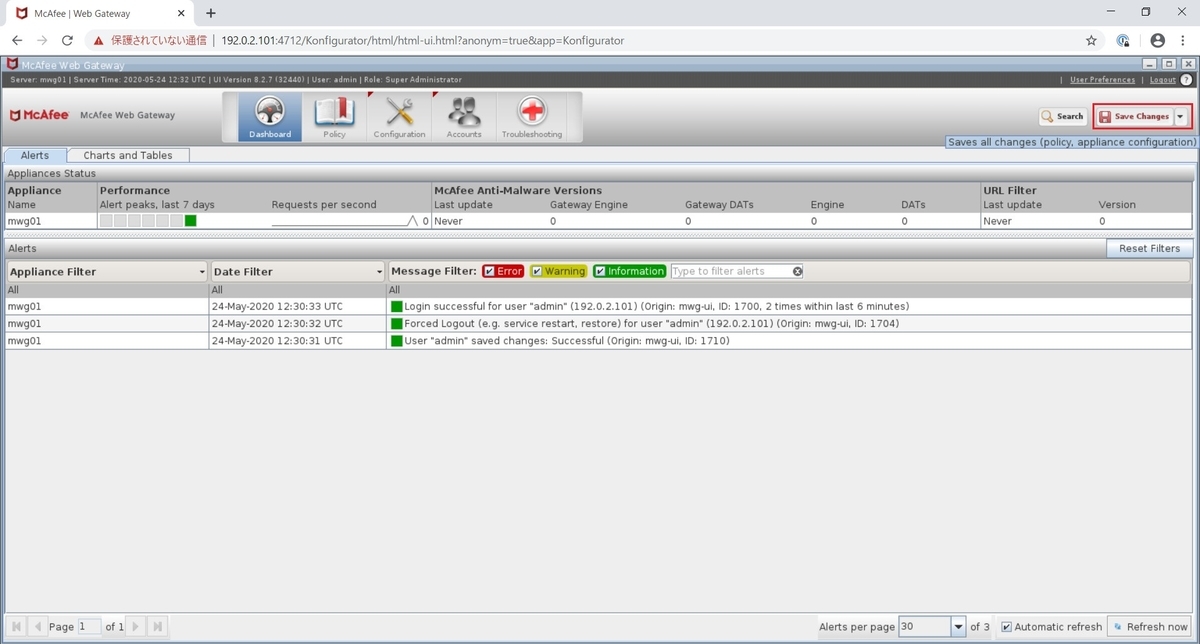
Task: Expand the Save Changes dropdown arrow
Action: point(1181,116)
